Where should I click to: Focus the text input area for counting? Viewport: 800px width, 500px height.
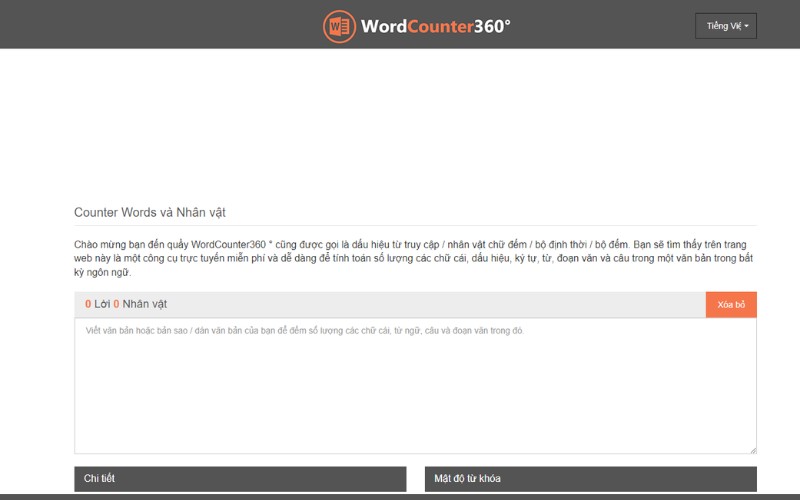pyautogui.click(x=415, y=386)
